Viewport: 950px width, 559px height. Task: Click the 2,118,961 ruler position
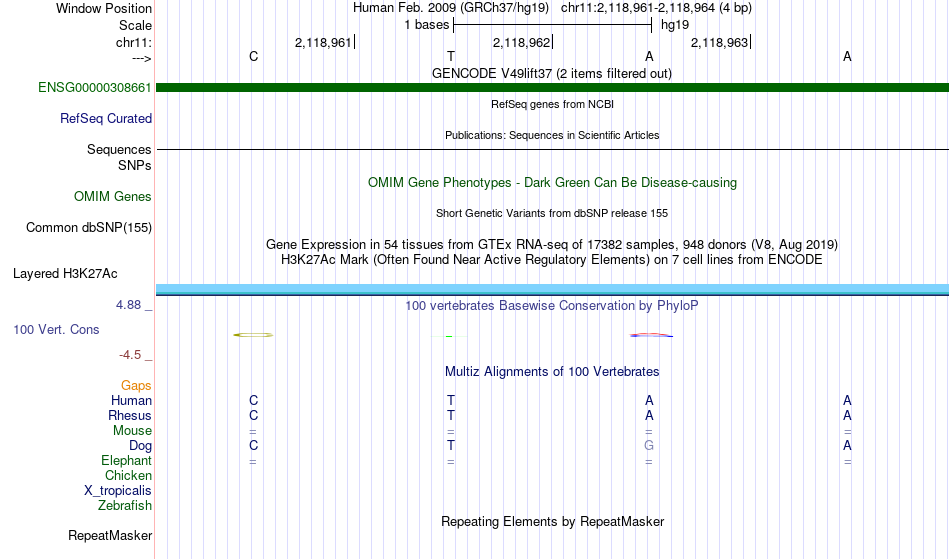[323, 42]
